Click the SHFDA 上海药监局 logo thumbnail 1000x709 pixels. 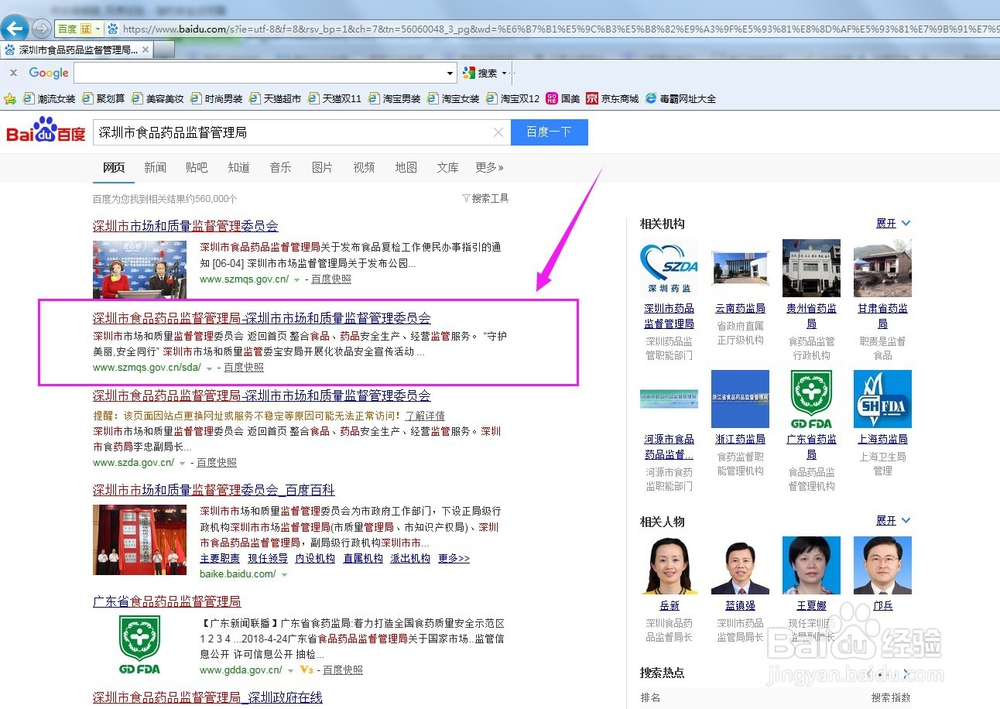(x=883, y=398)
